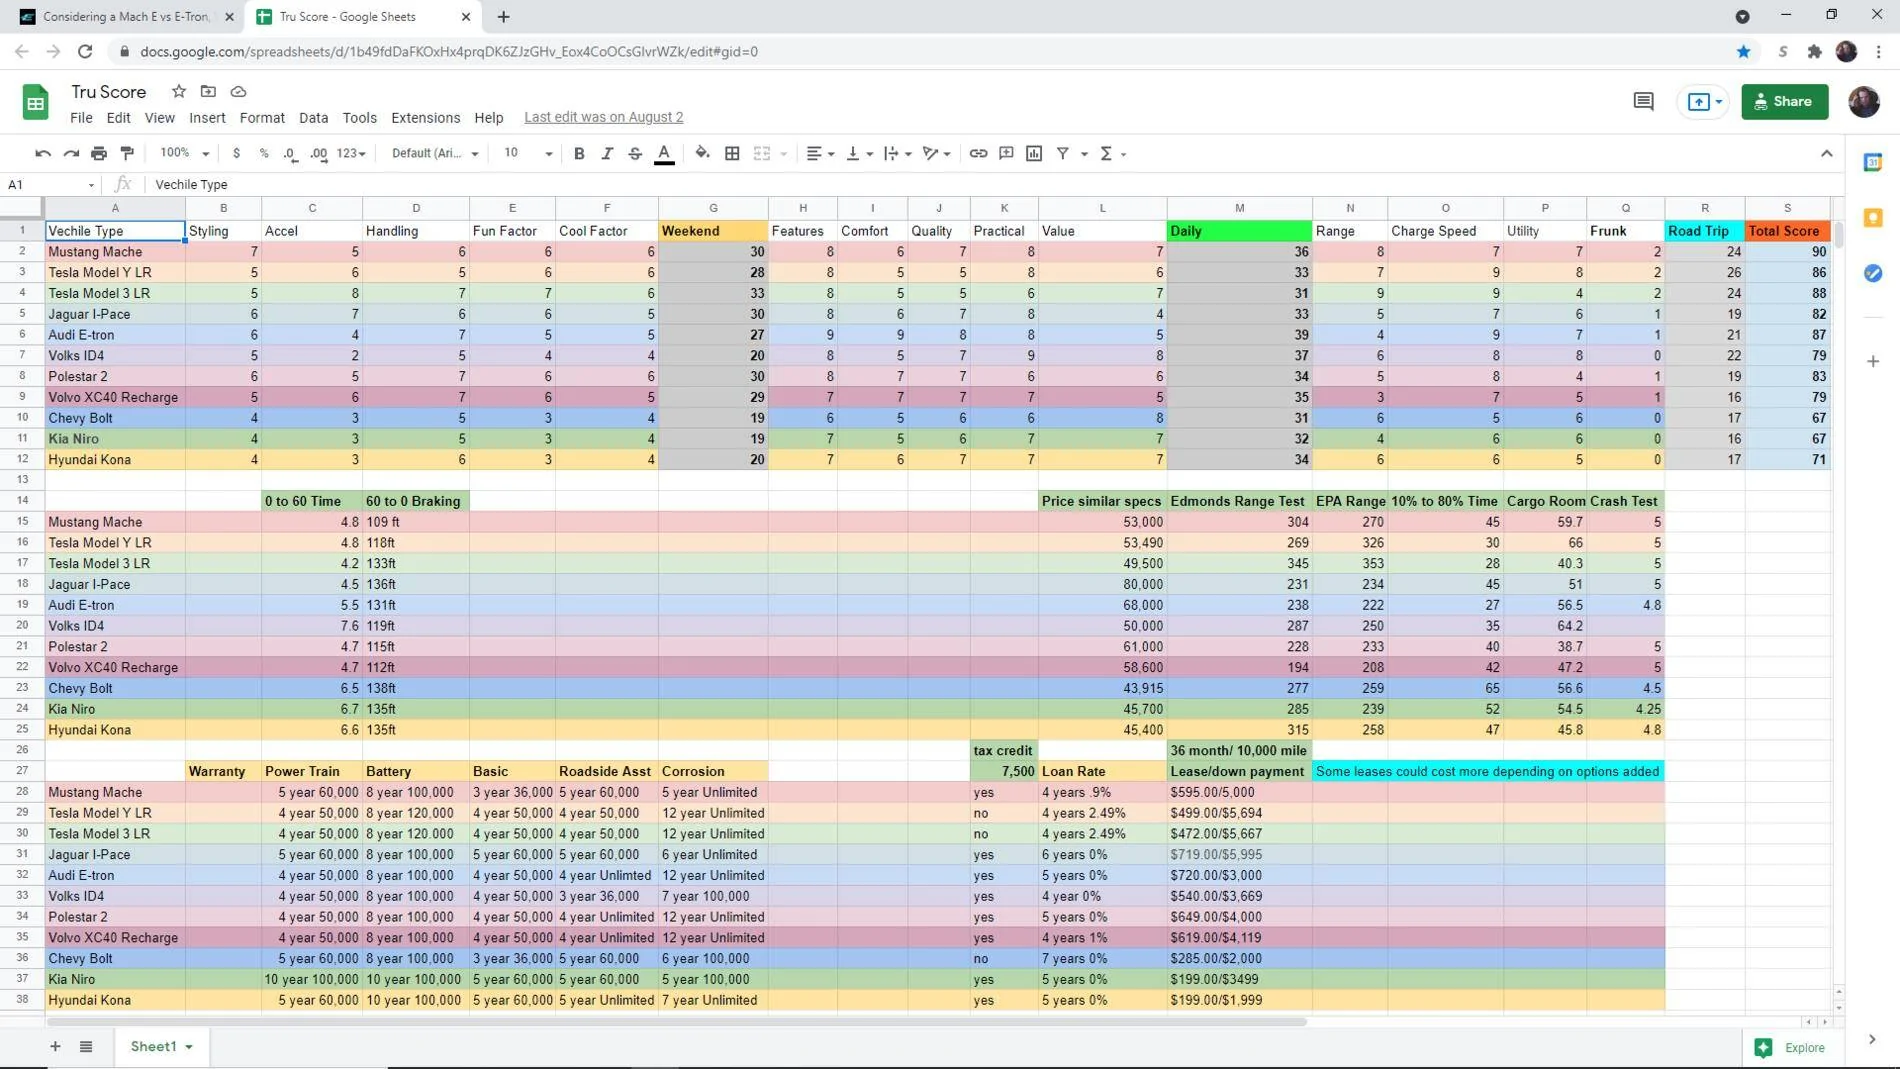This screenshot has height=1069, width=1900.
Task: Open the text color picker
Action: click(x=663, y=153)
